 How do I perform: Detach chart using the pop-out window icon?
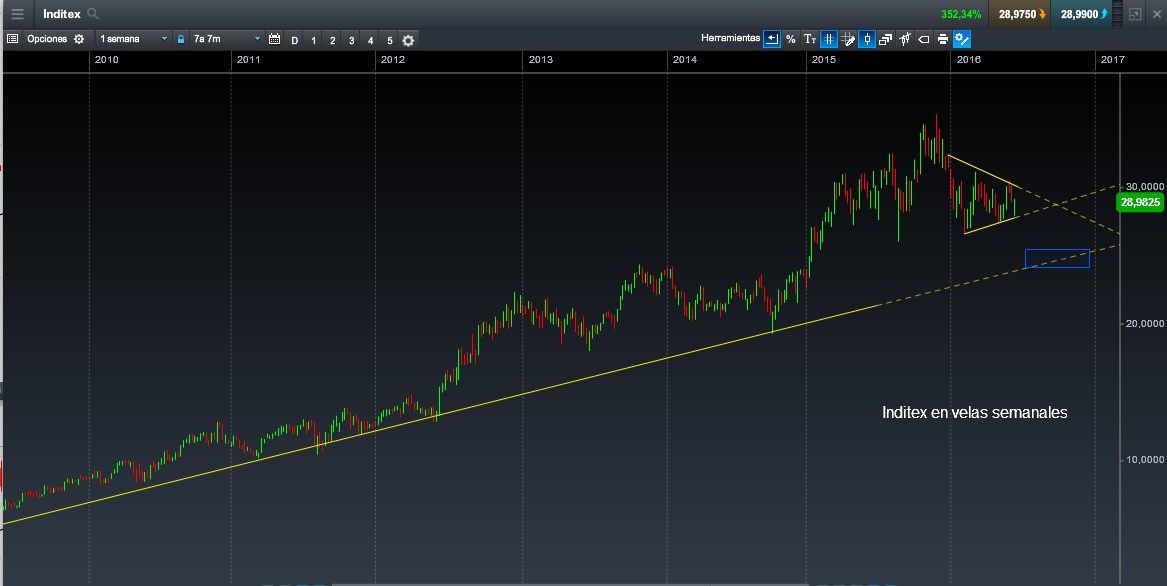pyautogui.click(x=1135, y=14)
